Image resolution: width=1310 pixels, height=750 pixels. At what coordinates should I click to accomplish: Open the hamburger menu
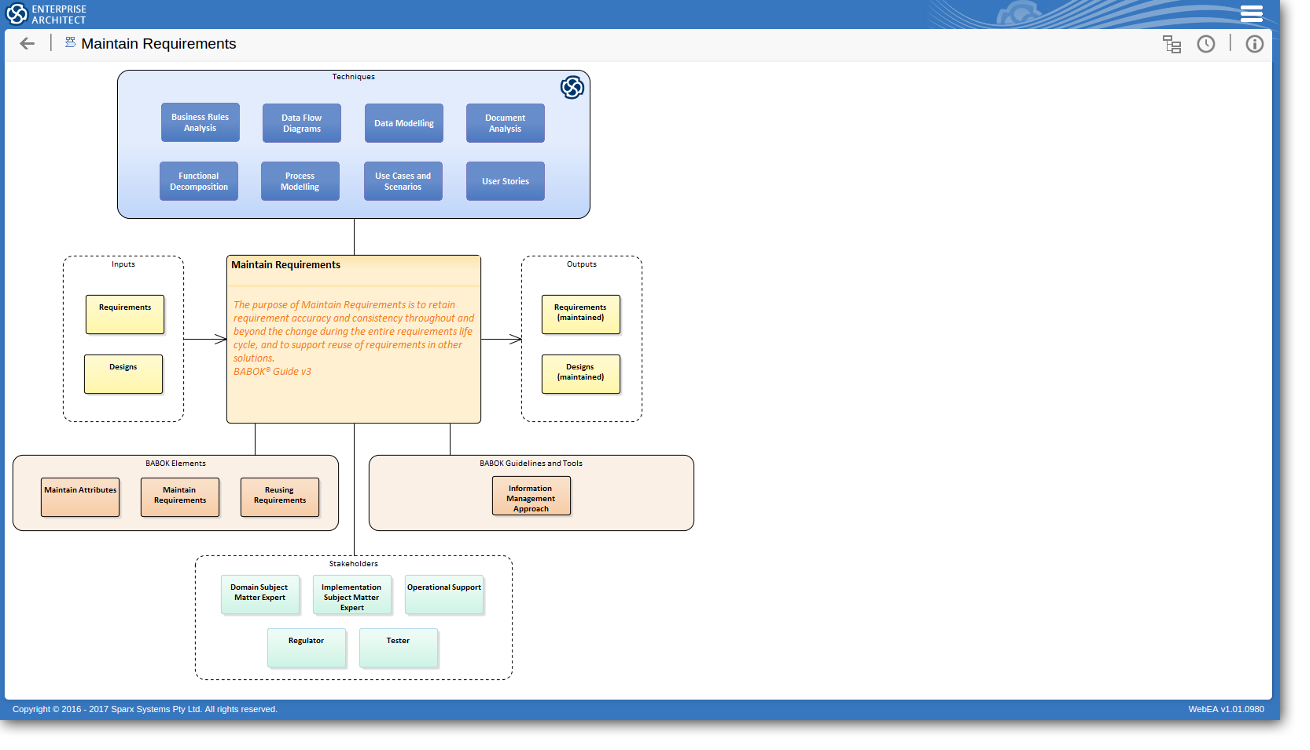[1251, 14]
